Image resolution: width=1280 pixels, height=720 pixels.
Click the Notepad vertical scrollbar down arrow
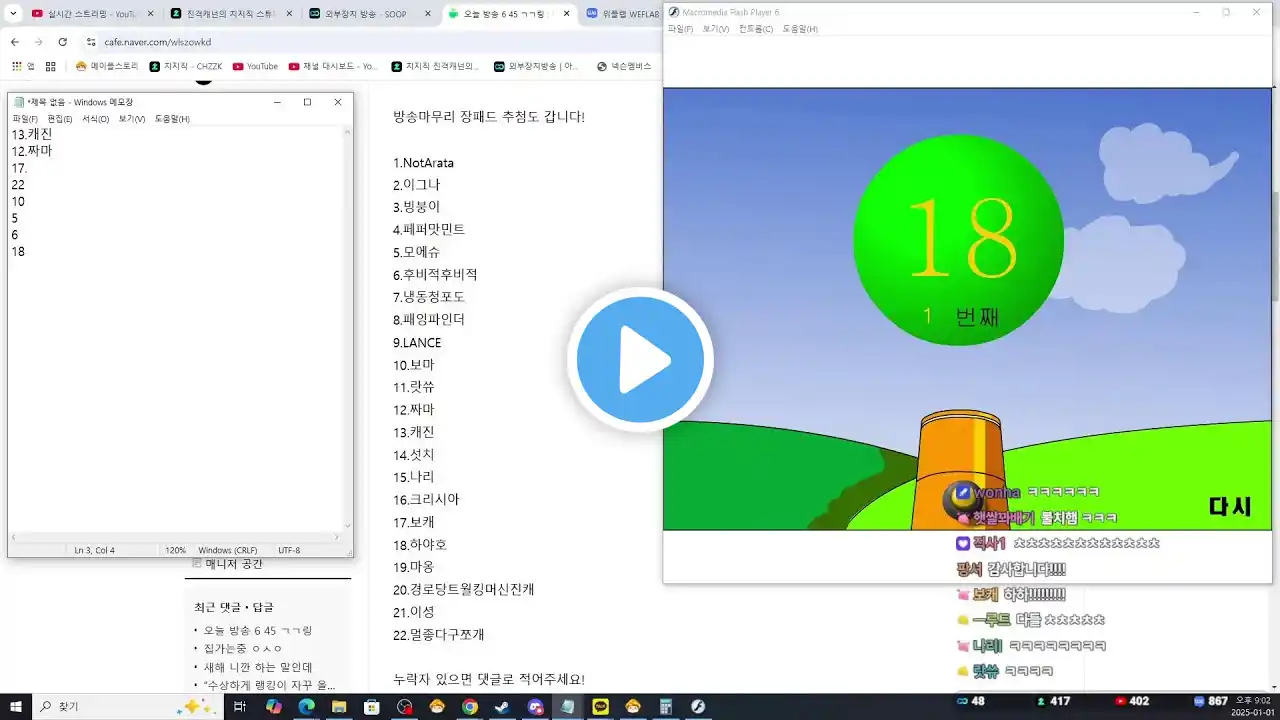pyautogui.click(x=348, y=526)
